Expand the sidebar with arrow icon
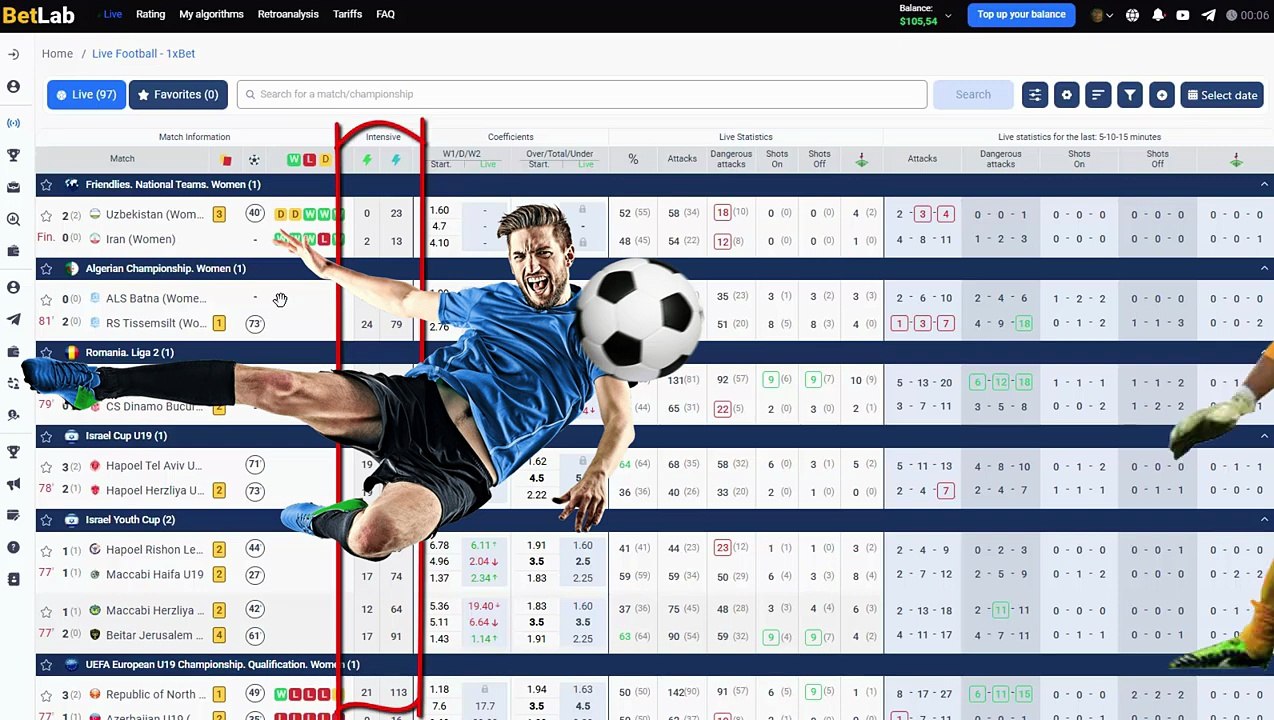This screenshot has height=720, width=1274. (13, 54)
